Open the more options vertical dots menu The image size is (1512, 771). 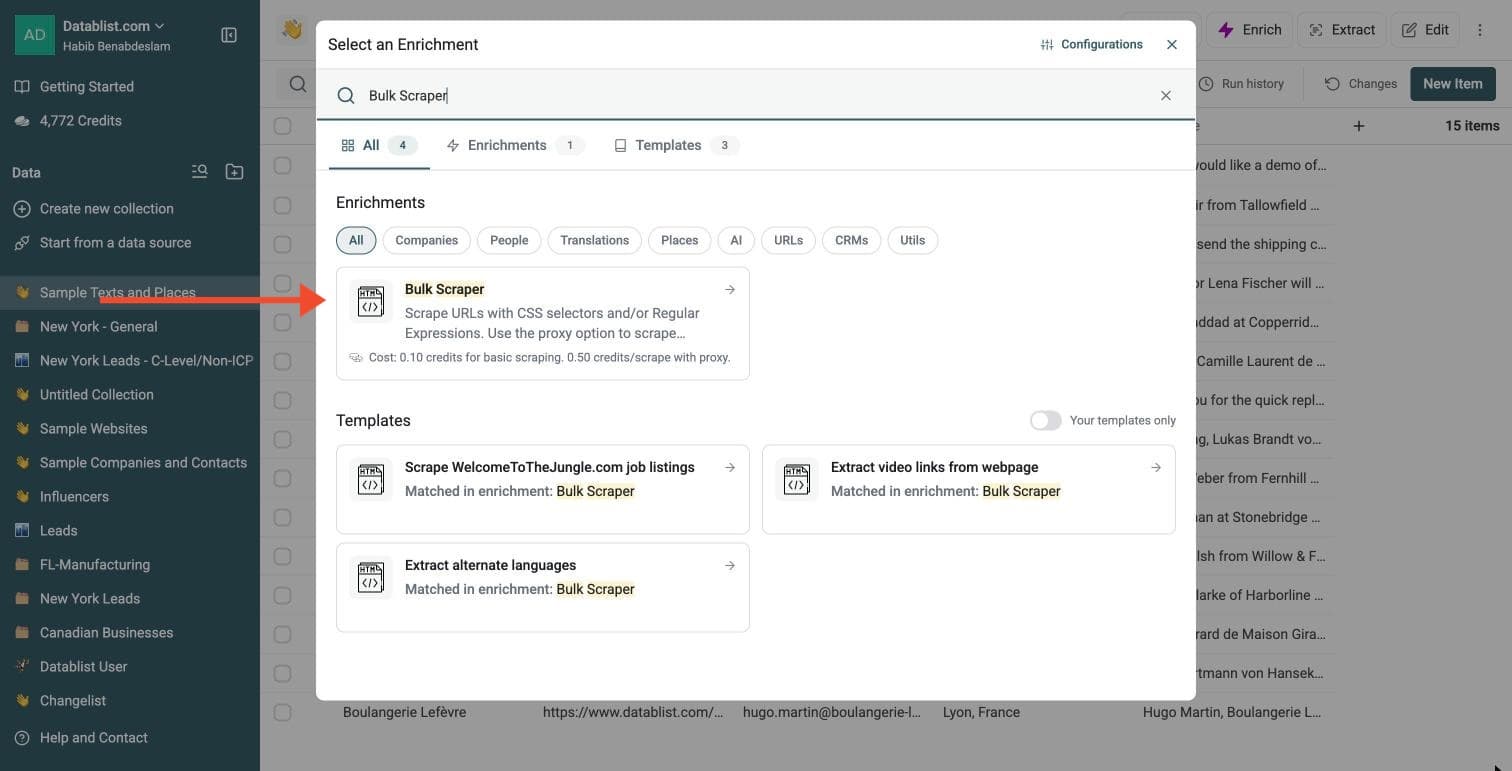point(1480,30)
